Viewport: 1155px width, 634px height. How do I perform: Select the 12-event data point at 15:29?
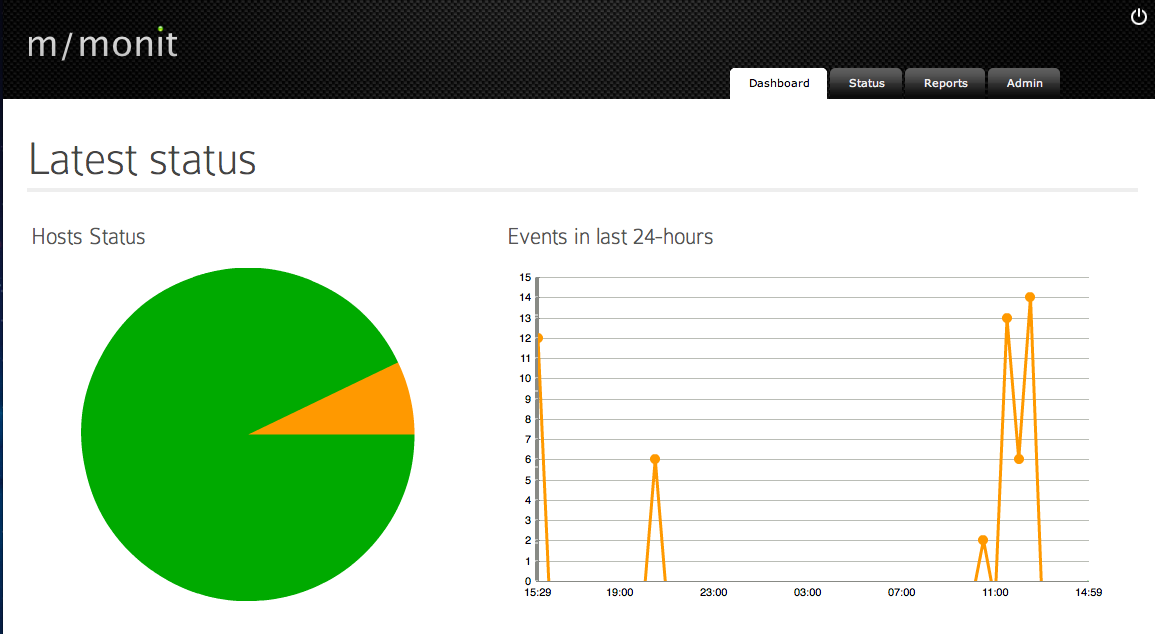(x=539, y=338)
